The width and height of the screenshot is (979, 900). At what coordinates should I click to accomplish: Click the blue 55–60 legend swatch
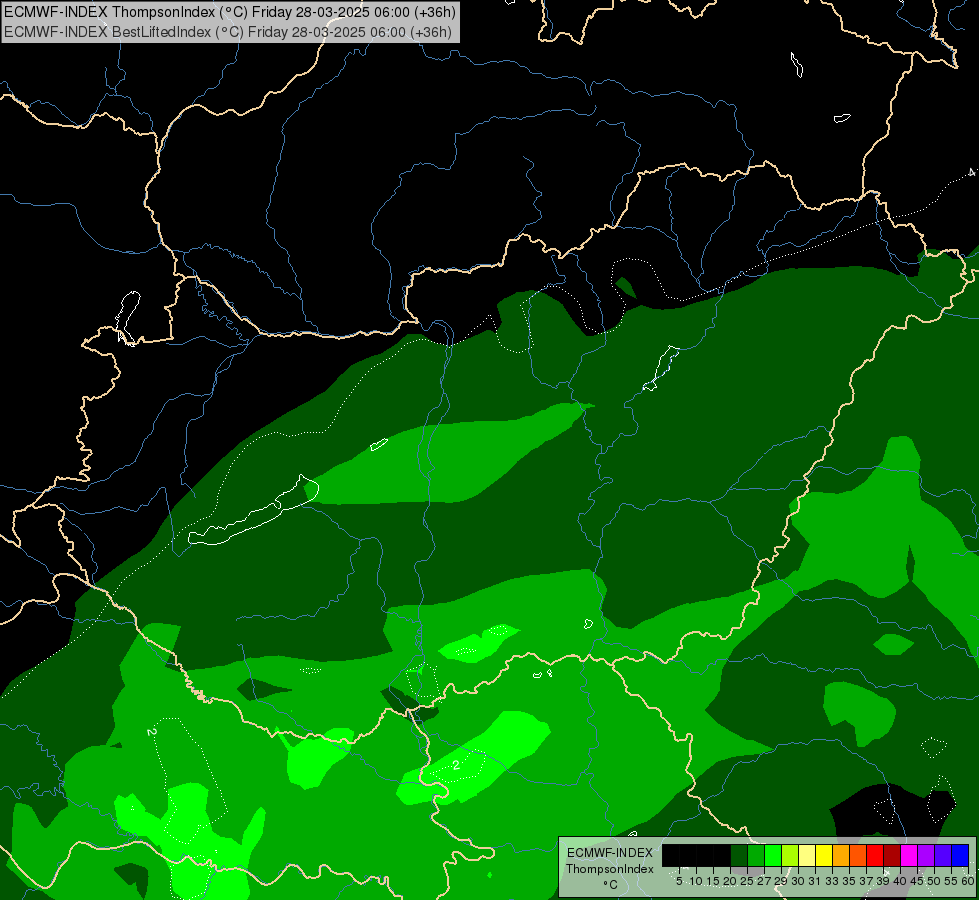tap(960, 855)
